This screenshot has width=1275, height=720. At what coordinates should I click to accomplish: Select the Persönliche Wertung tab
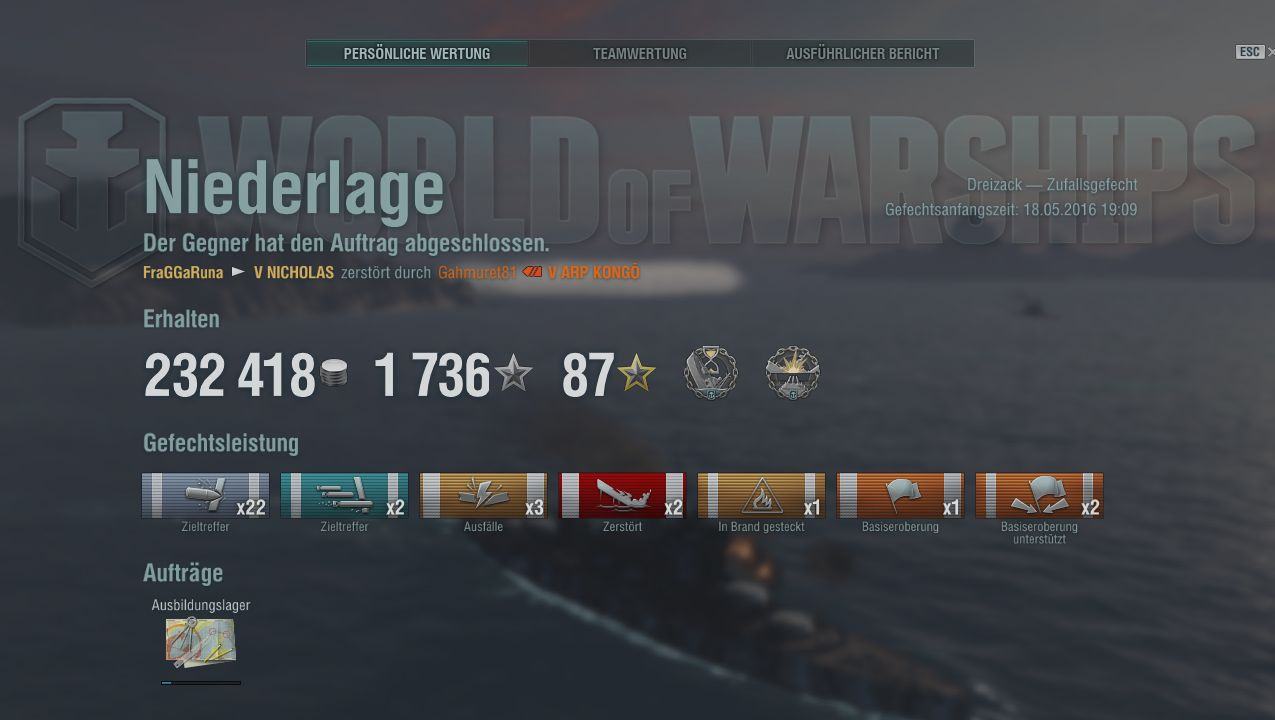click(417, 54)
